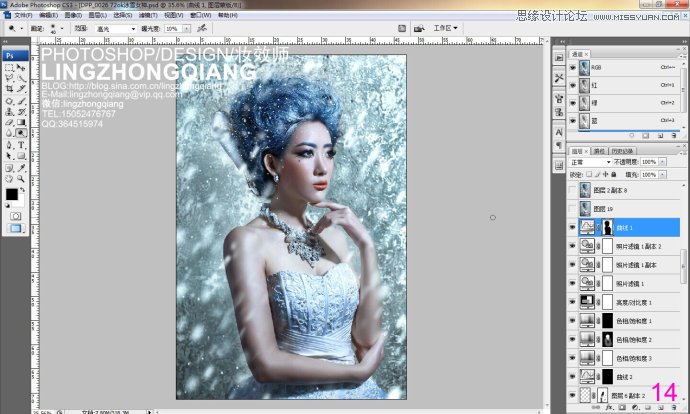Open the 编辑(E) menu
The image size is (690, 414).
48,15
